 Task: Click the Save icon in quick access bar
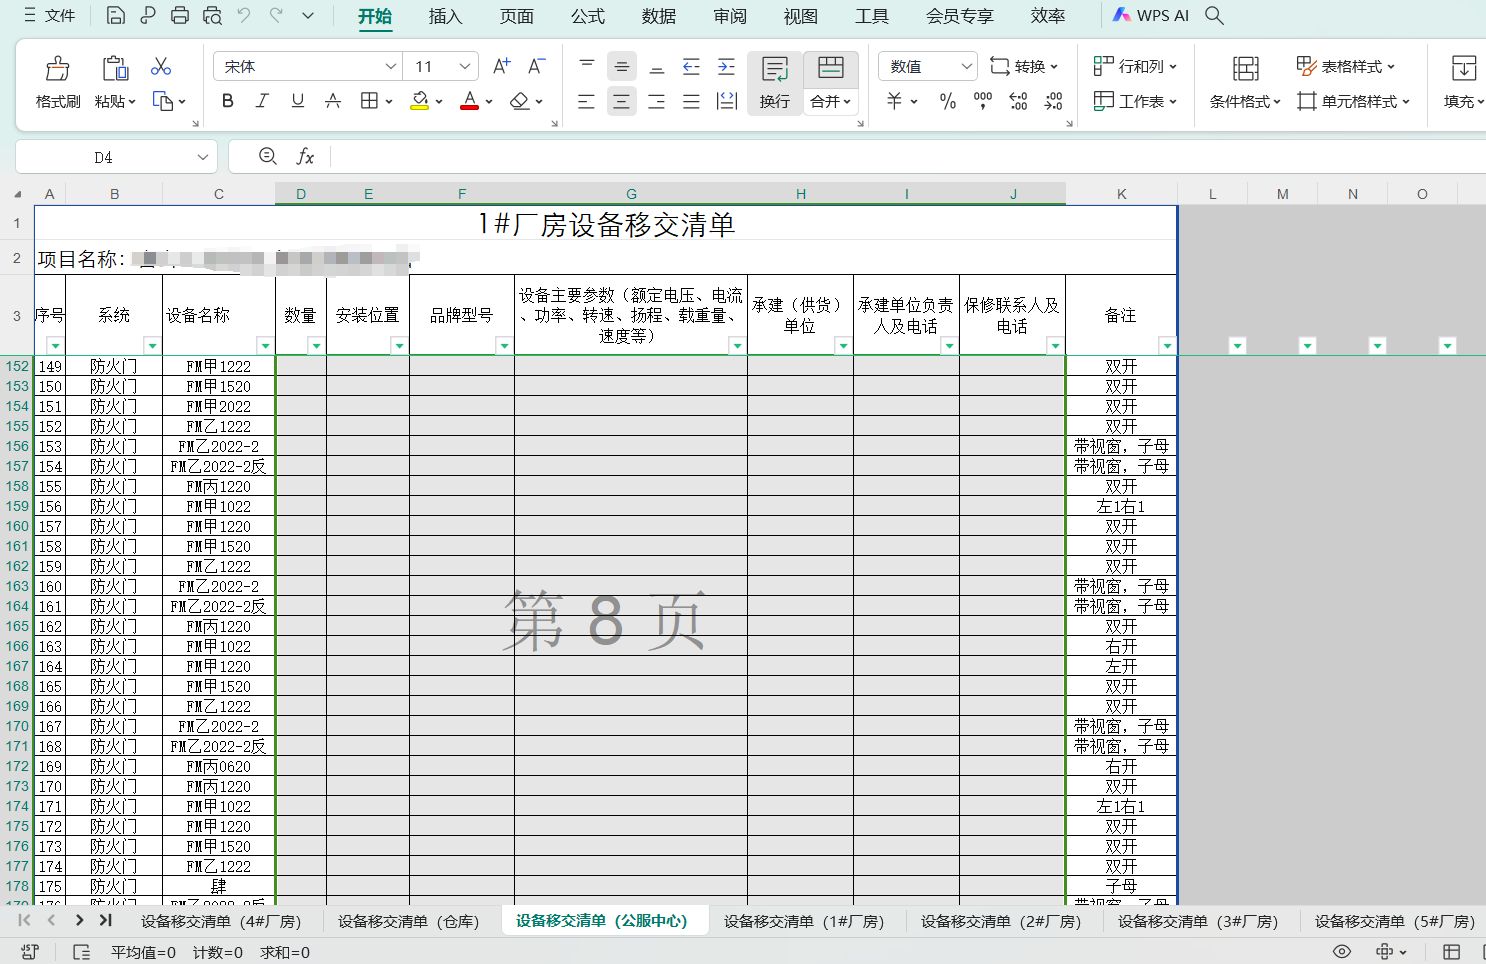[116, 15]
